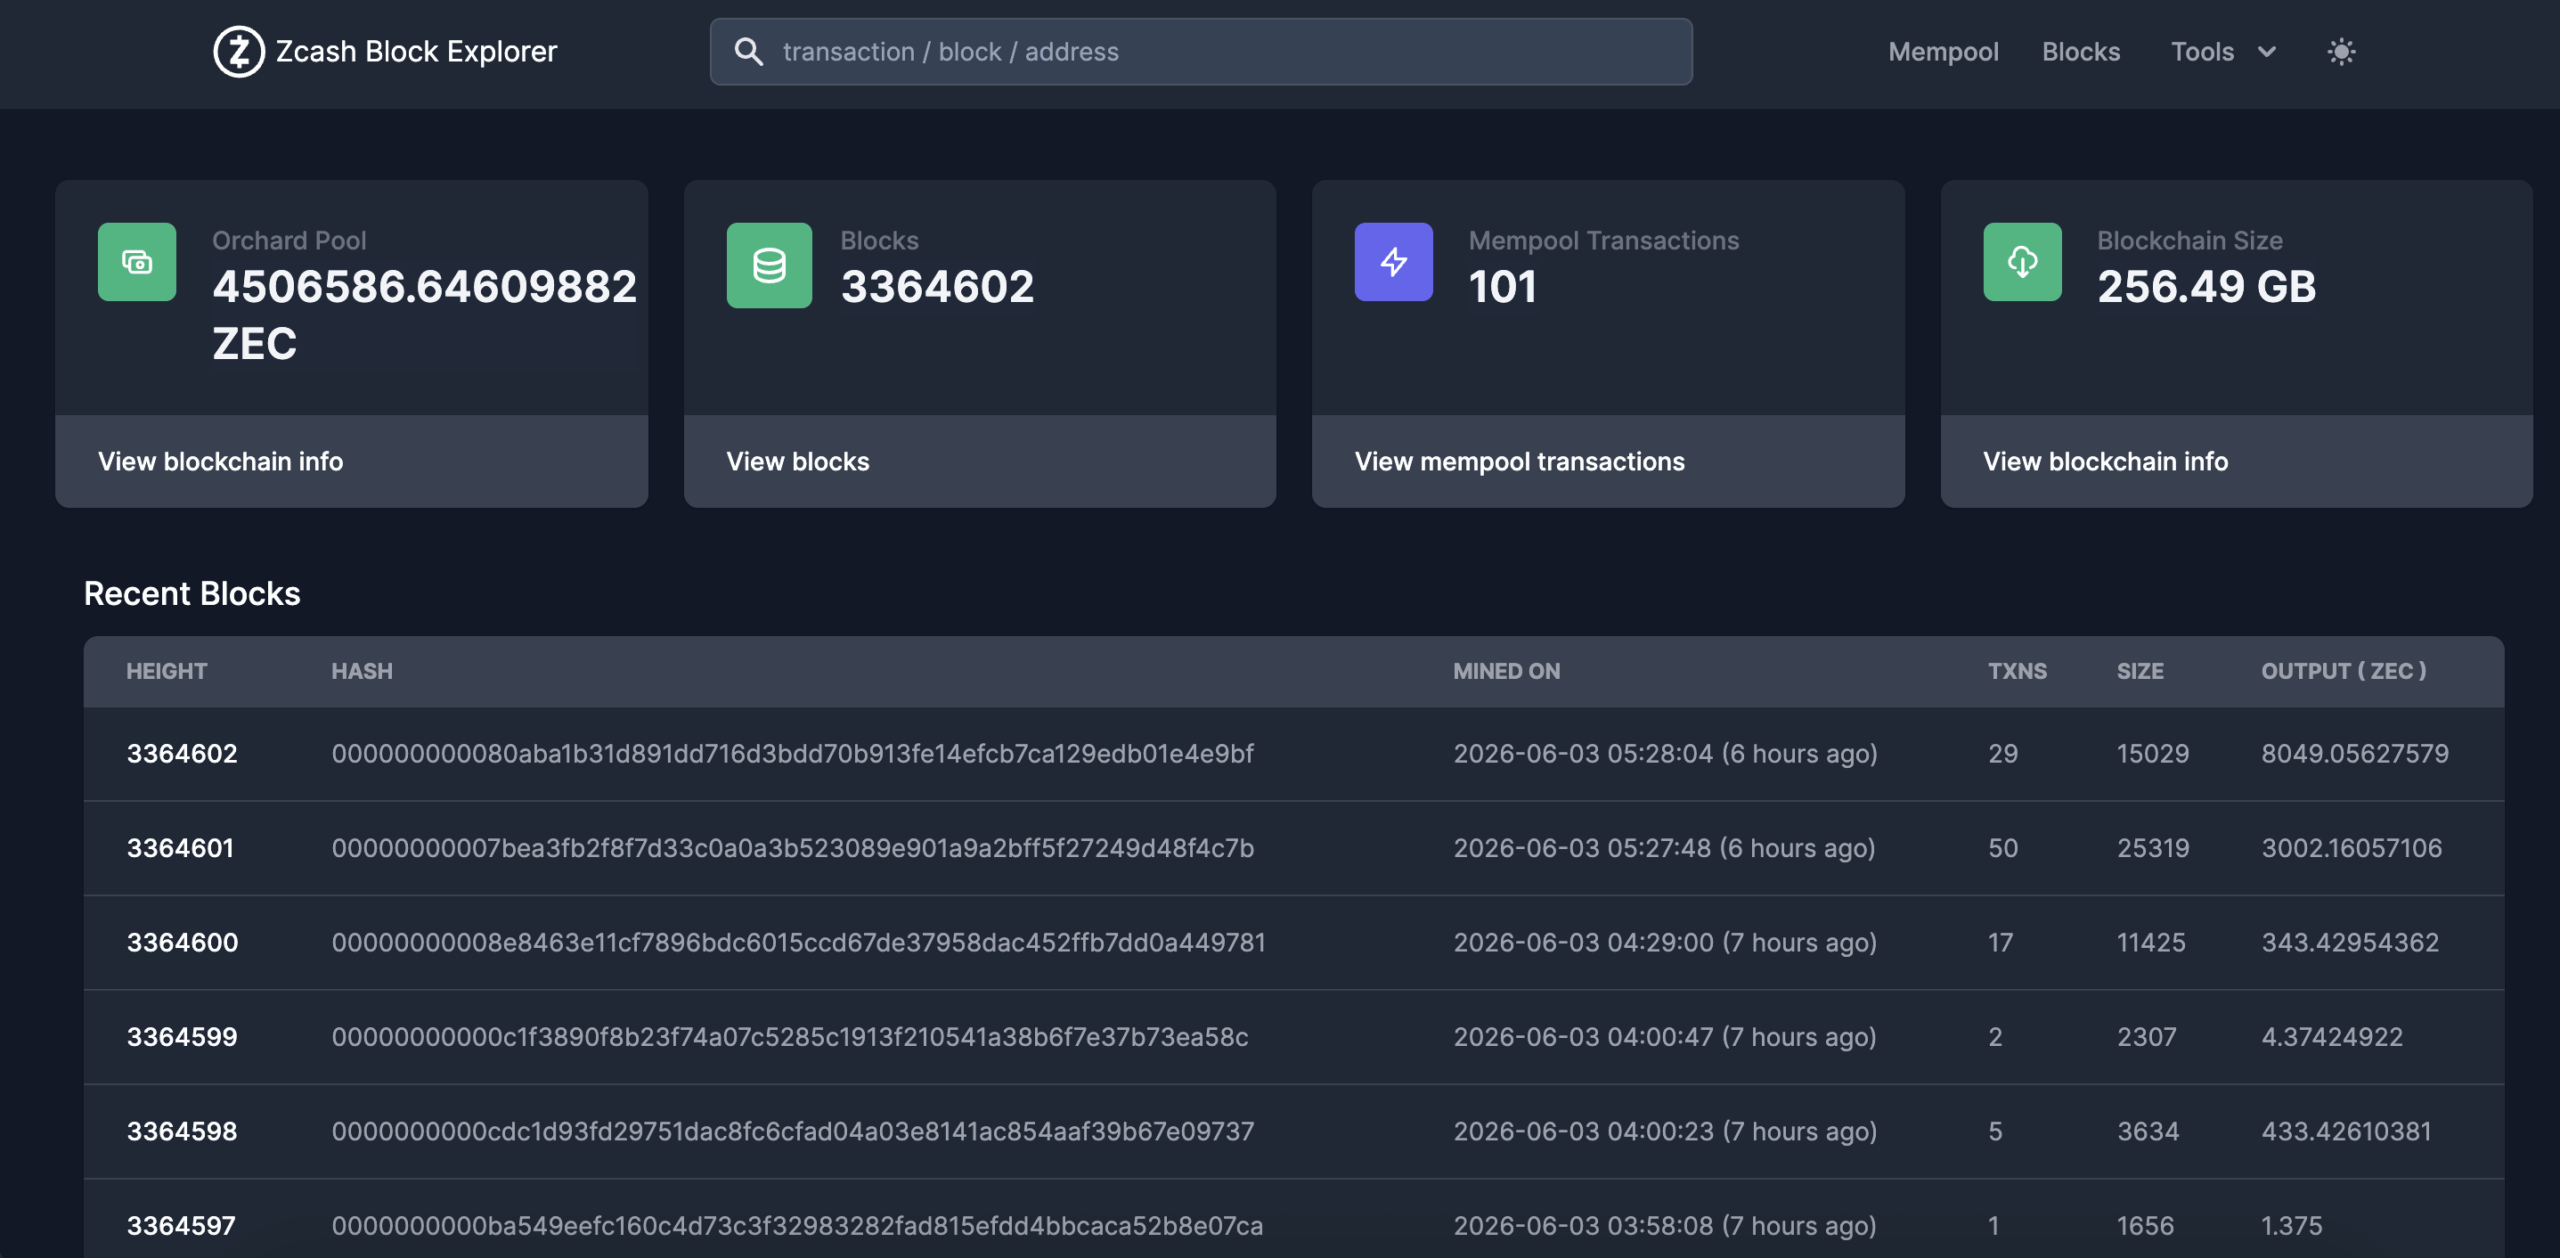Go to the Blocks page

[2080, 52]
